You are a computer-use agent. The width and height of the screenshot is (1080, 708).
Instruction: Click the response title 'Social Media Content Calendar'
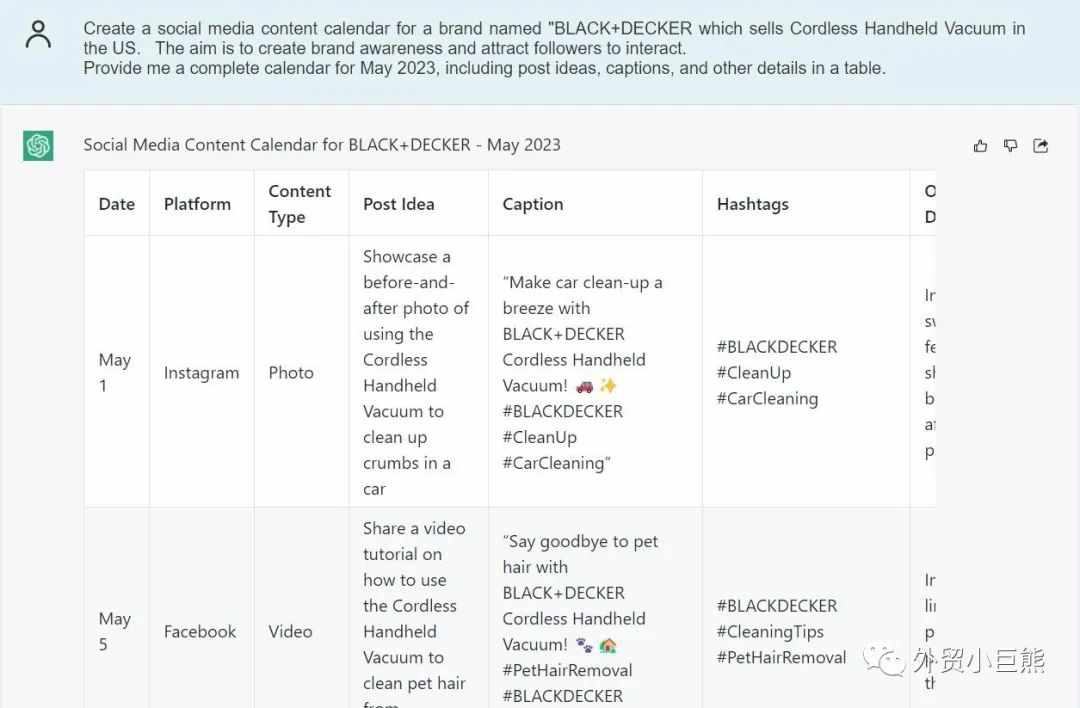point(322,145)
